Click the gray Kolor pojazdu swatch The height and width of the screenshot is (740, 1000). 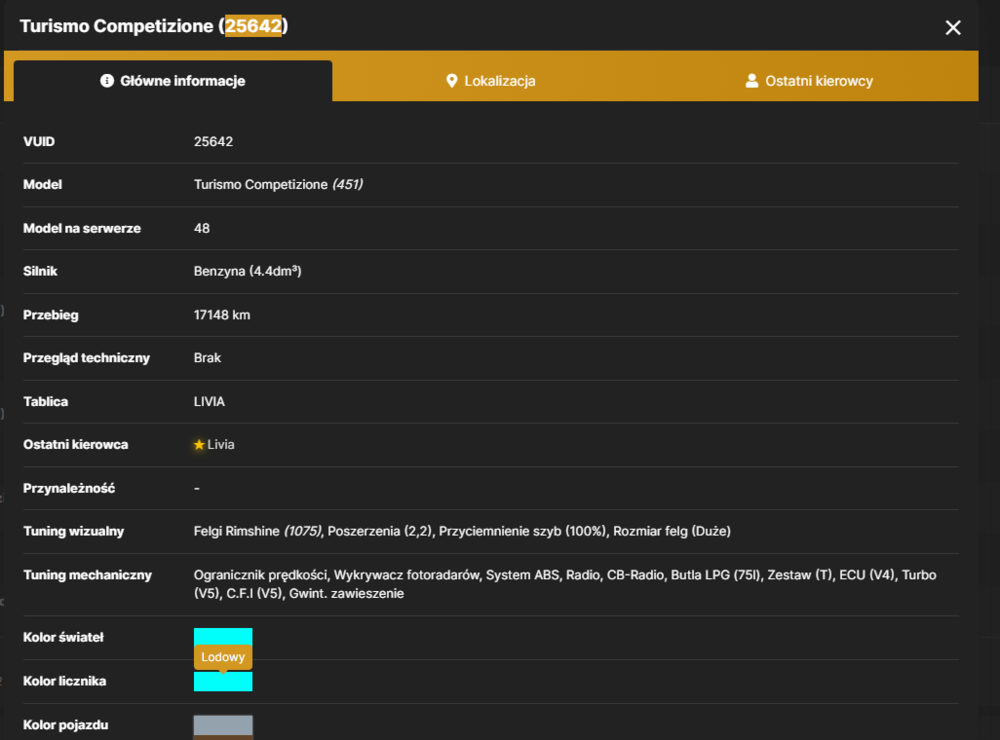223,727
